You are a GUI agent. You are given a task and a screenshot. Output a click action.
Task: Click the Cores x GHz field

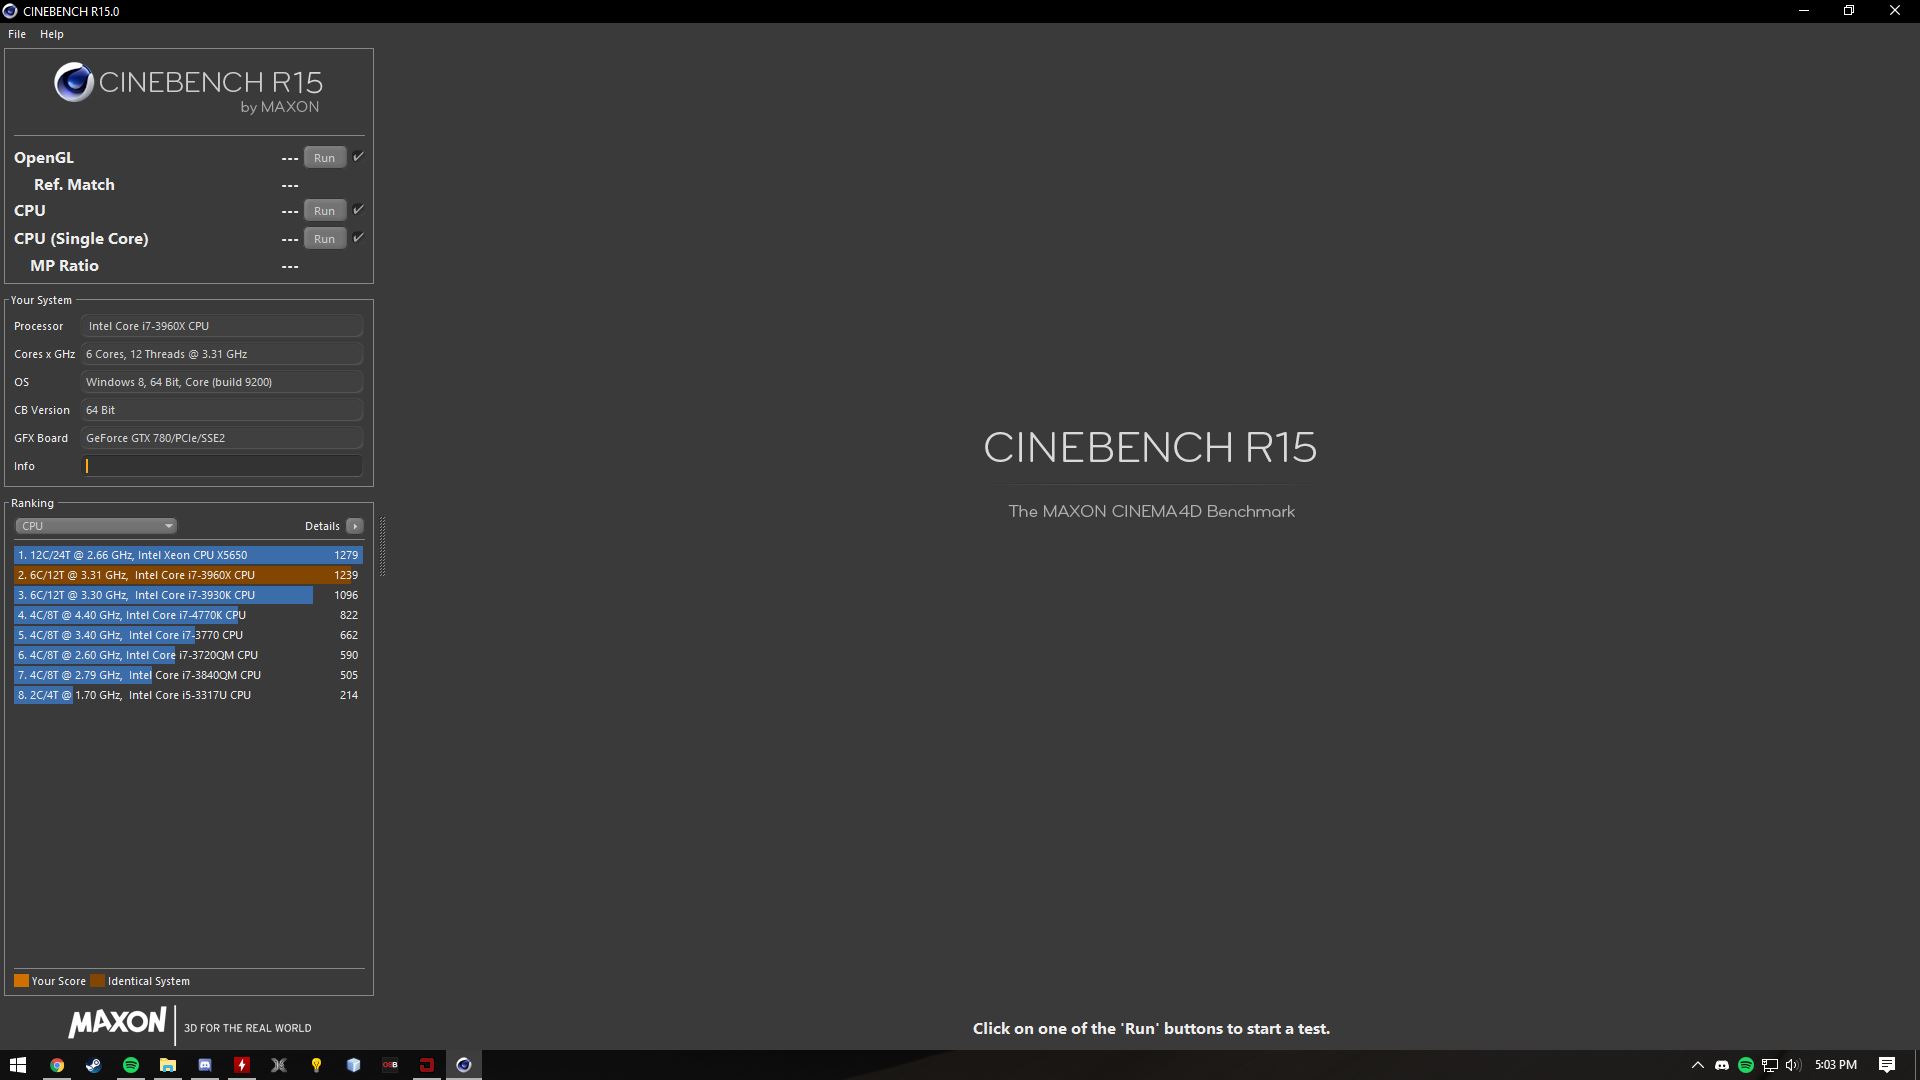tap(222, 354)
